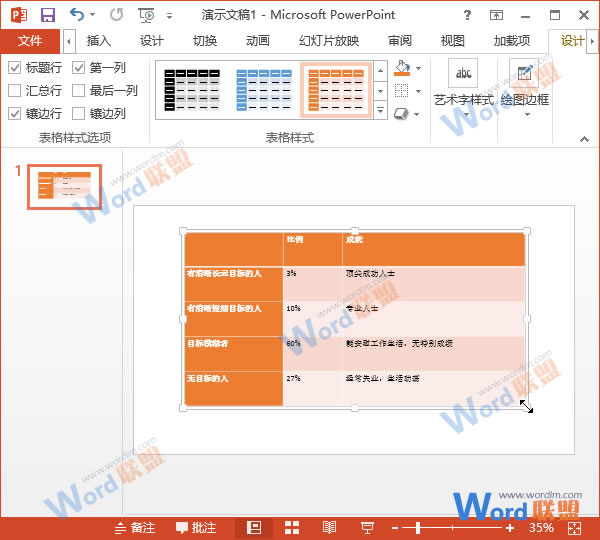Expand the table styles gallery
The width and height of the screenshot is (600, 540).
[x=380, y=111]
